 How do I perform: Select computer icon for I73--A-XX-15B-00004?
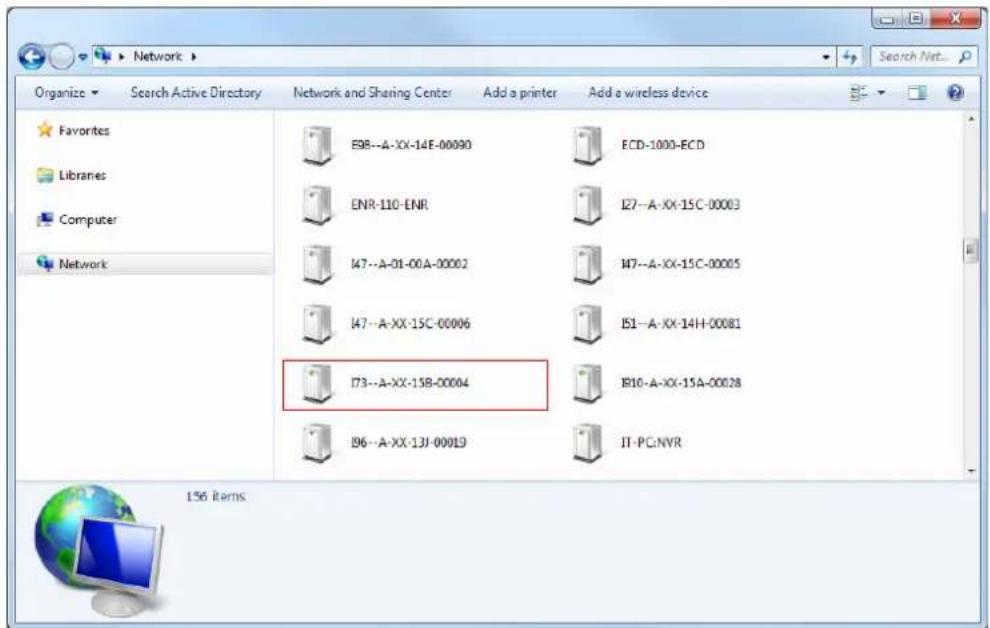[317, 384]
